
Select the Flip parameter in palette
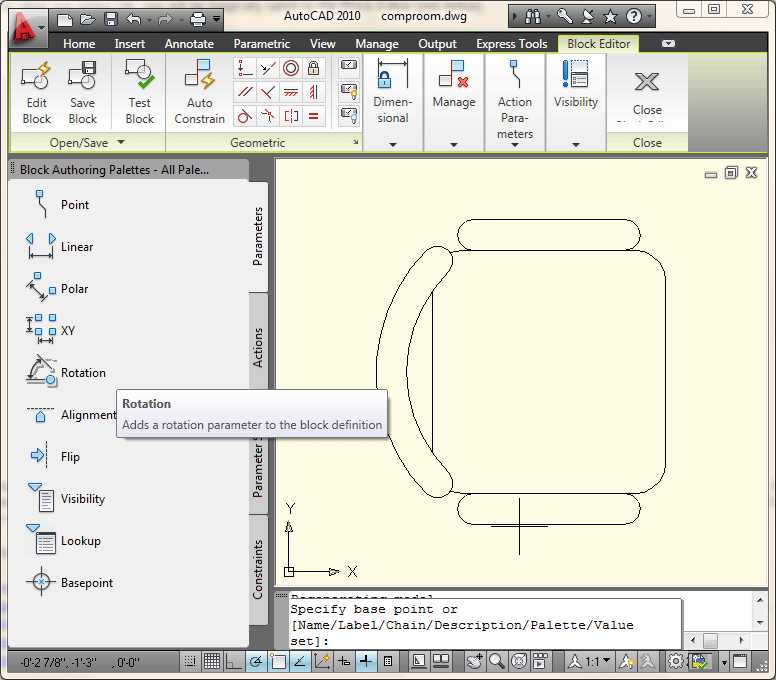pyautogui.click(x=54, y=456)
